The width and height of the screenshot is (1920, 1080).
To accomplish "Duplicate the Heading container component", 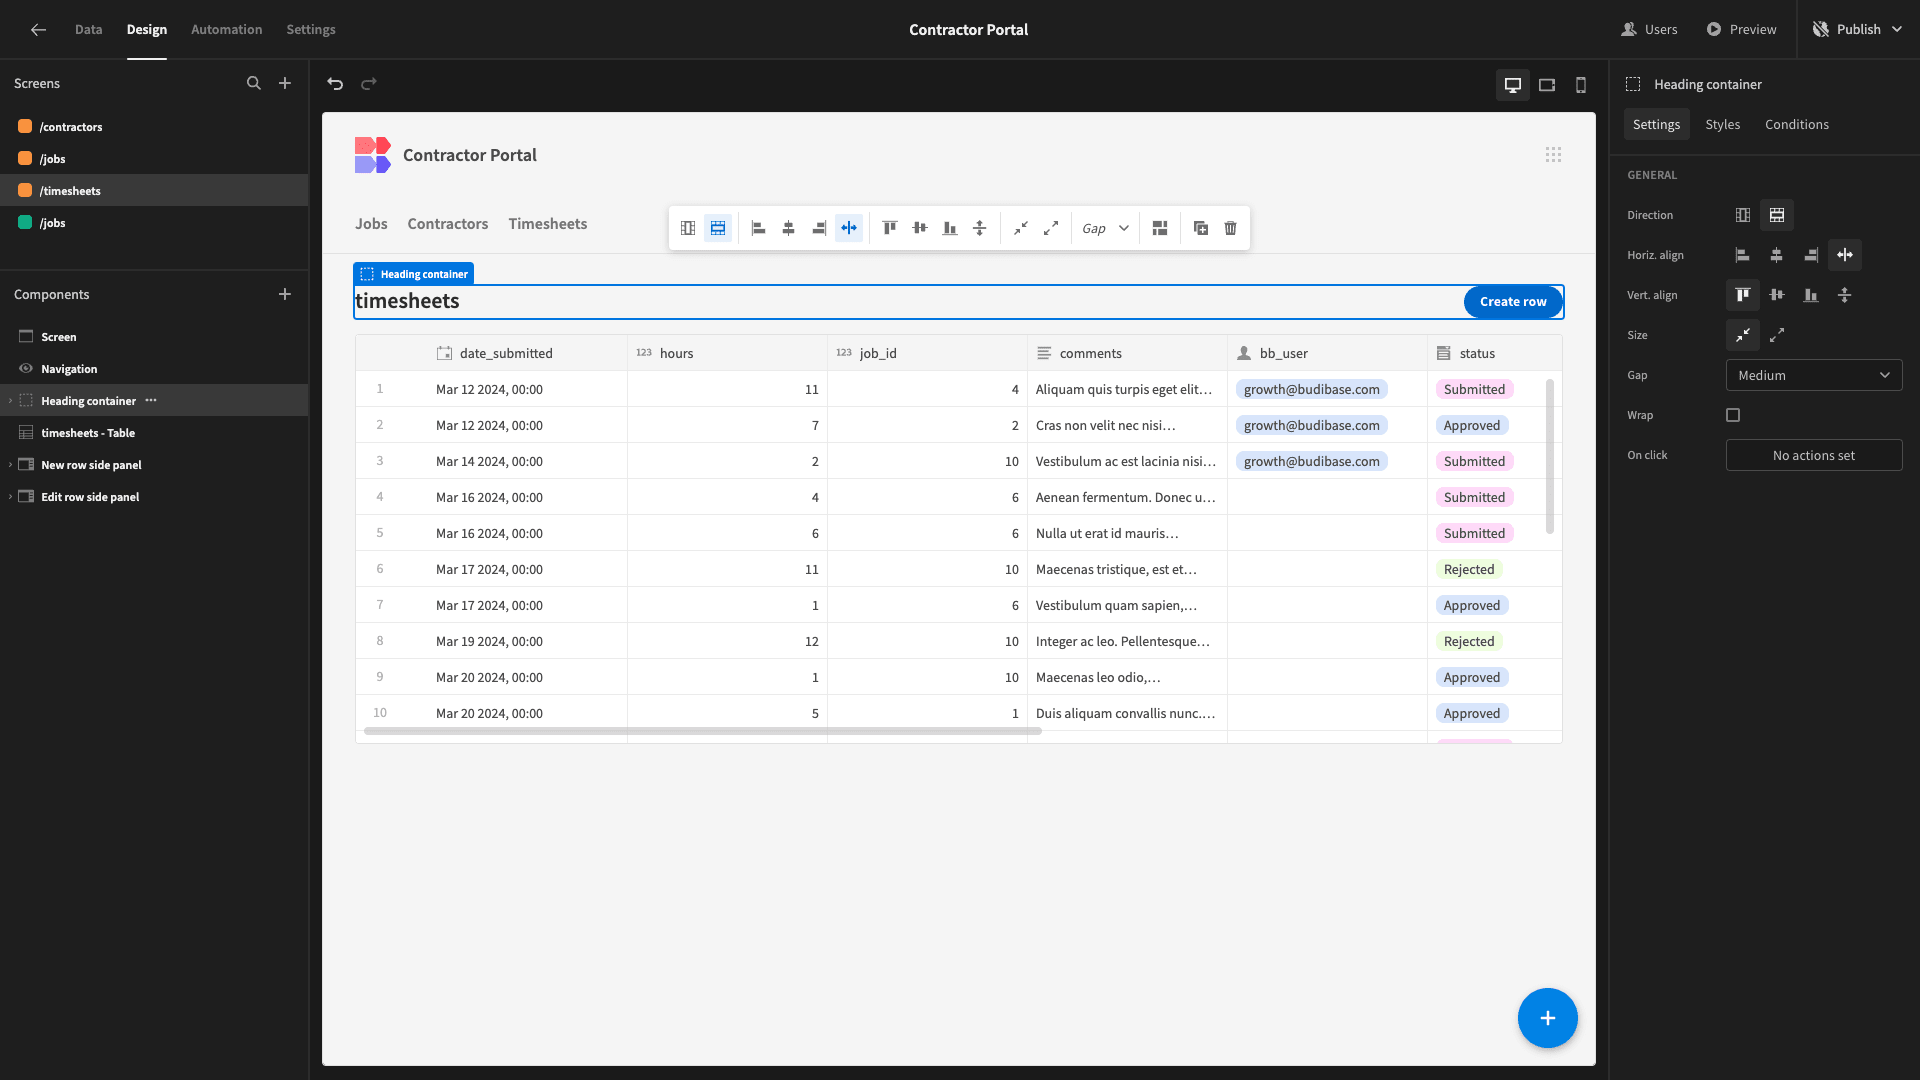I will click(x=1201, y=229).
